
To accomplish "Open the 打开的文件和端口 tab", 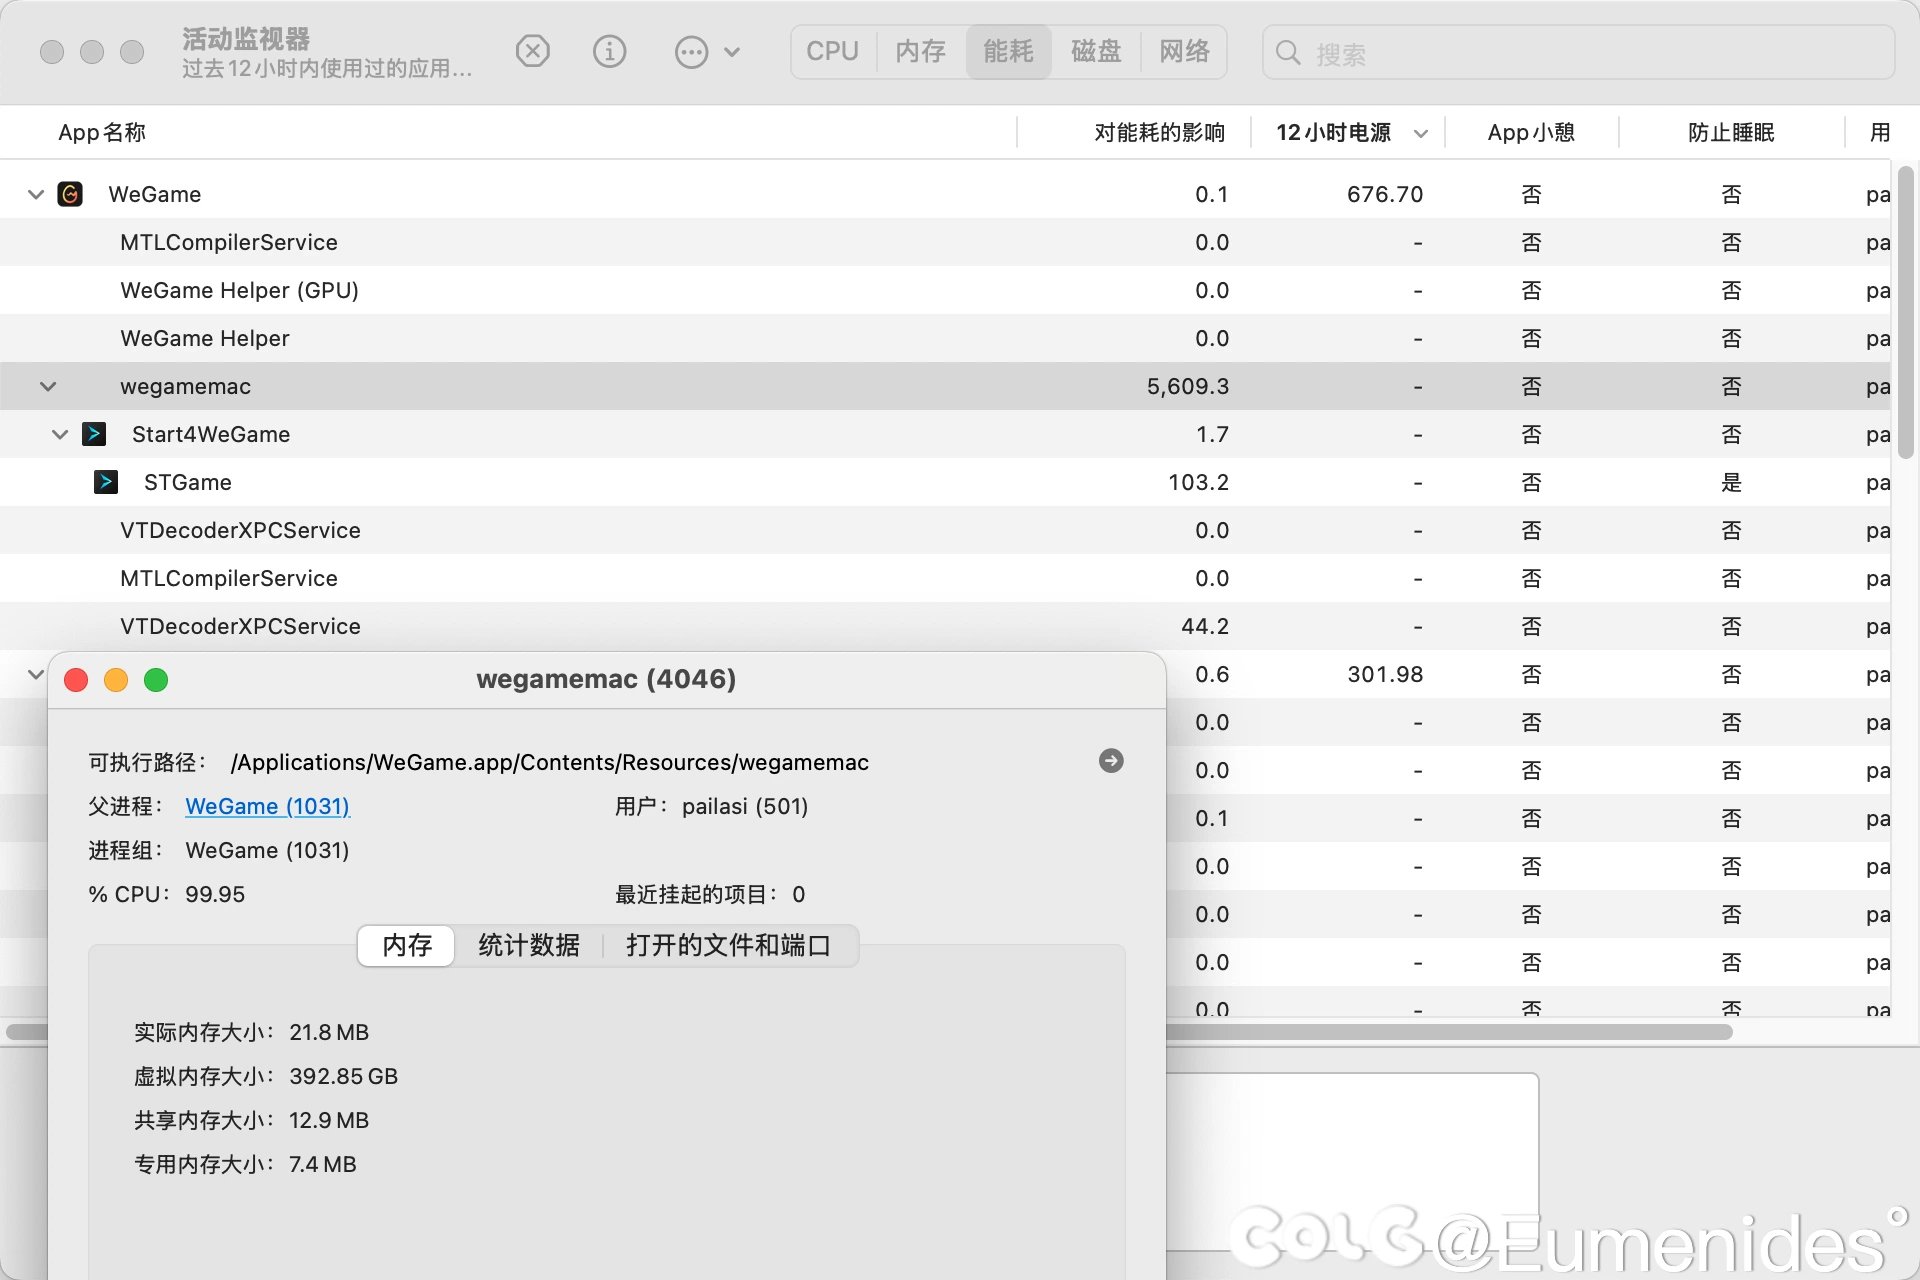I will (x=728, y=945).
